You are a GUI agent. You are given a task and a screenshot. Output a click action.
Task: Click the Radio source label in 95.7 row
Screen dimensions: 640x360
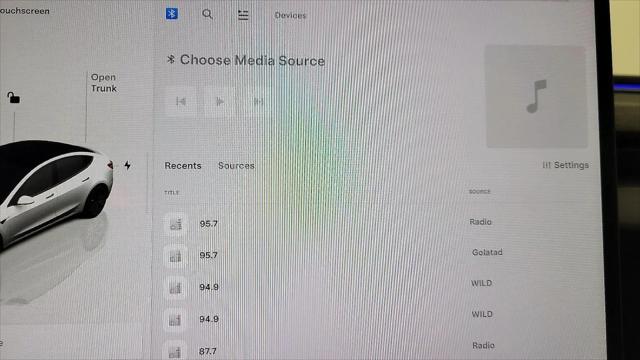(x=480, y=222)
